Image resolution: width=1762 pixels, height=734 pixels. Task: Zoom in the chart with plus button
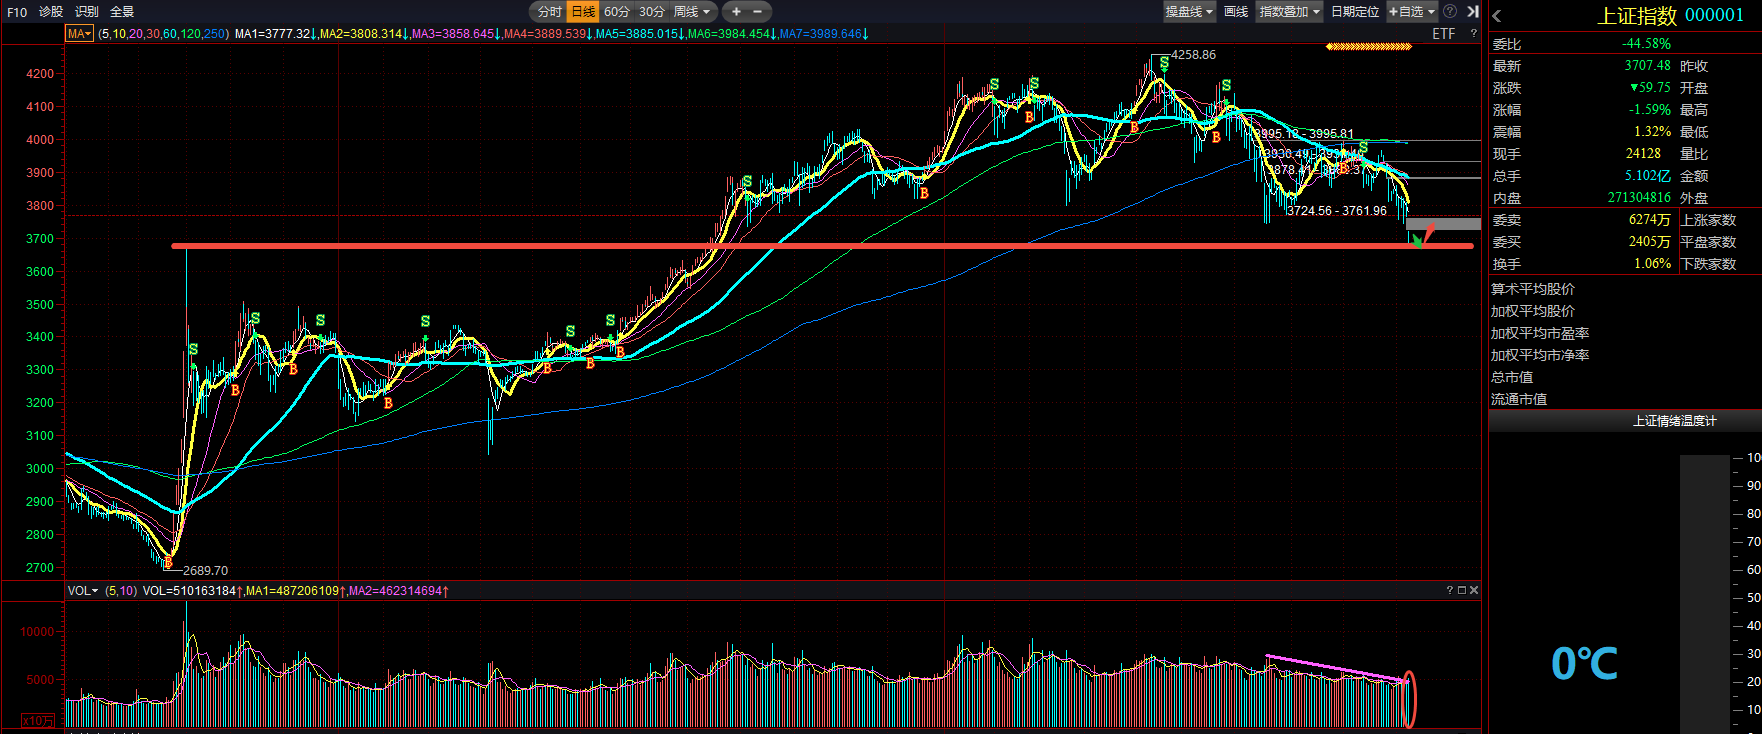click(736, 12)
